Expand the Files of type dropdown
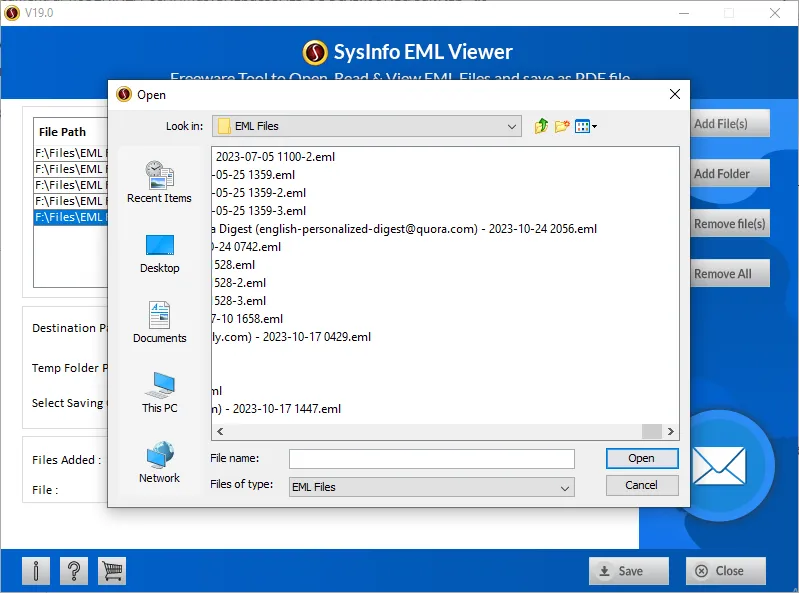The width and height of the screenshot is (799, 593). [x=565, y=487]
